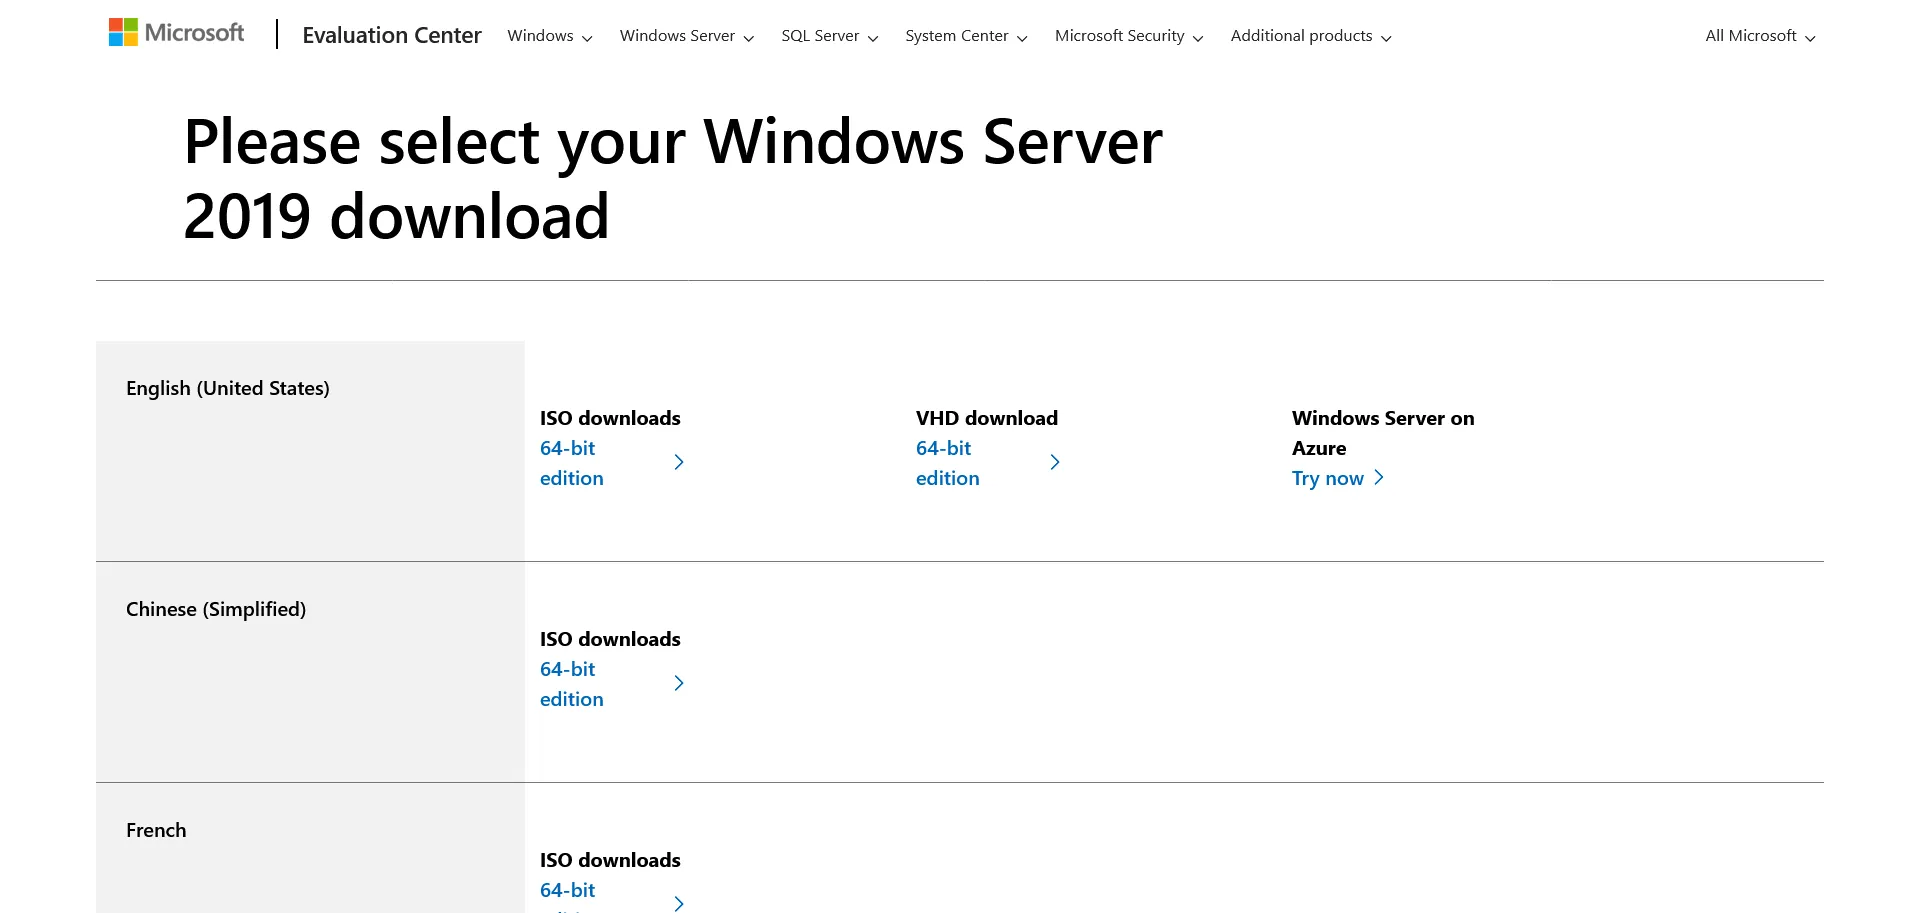Click the Windows Server 2019 download page title
1920x913 pixels.
point(673,179)
